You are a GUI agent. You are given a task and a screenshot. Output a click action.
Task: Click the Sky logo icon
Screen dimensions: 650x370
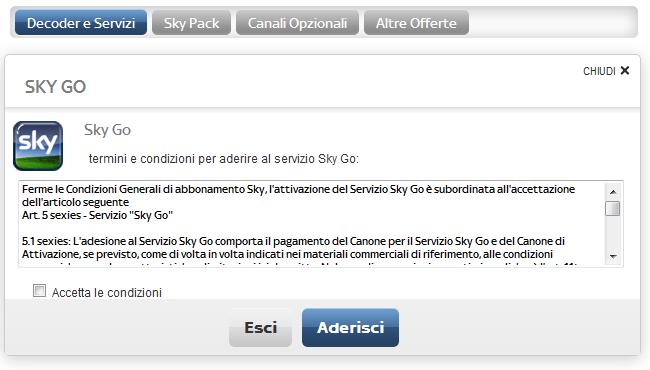coord(38,146)
